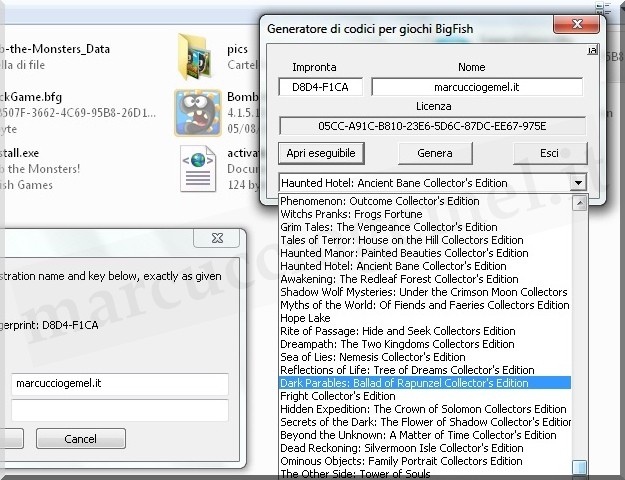Open the Bomb the Monsters game icon
Image resolution: width=625 pixels, height=480 pixels.
pos(198,113)
